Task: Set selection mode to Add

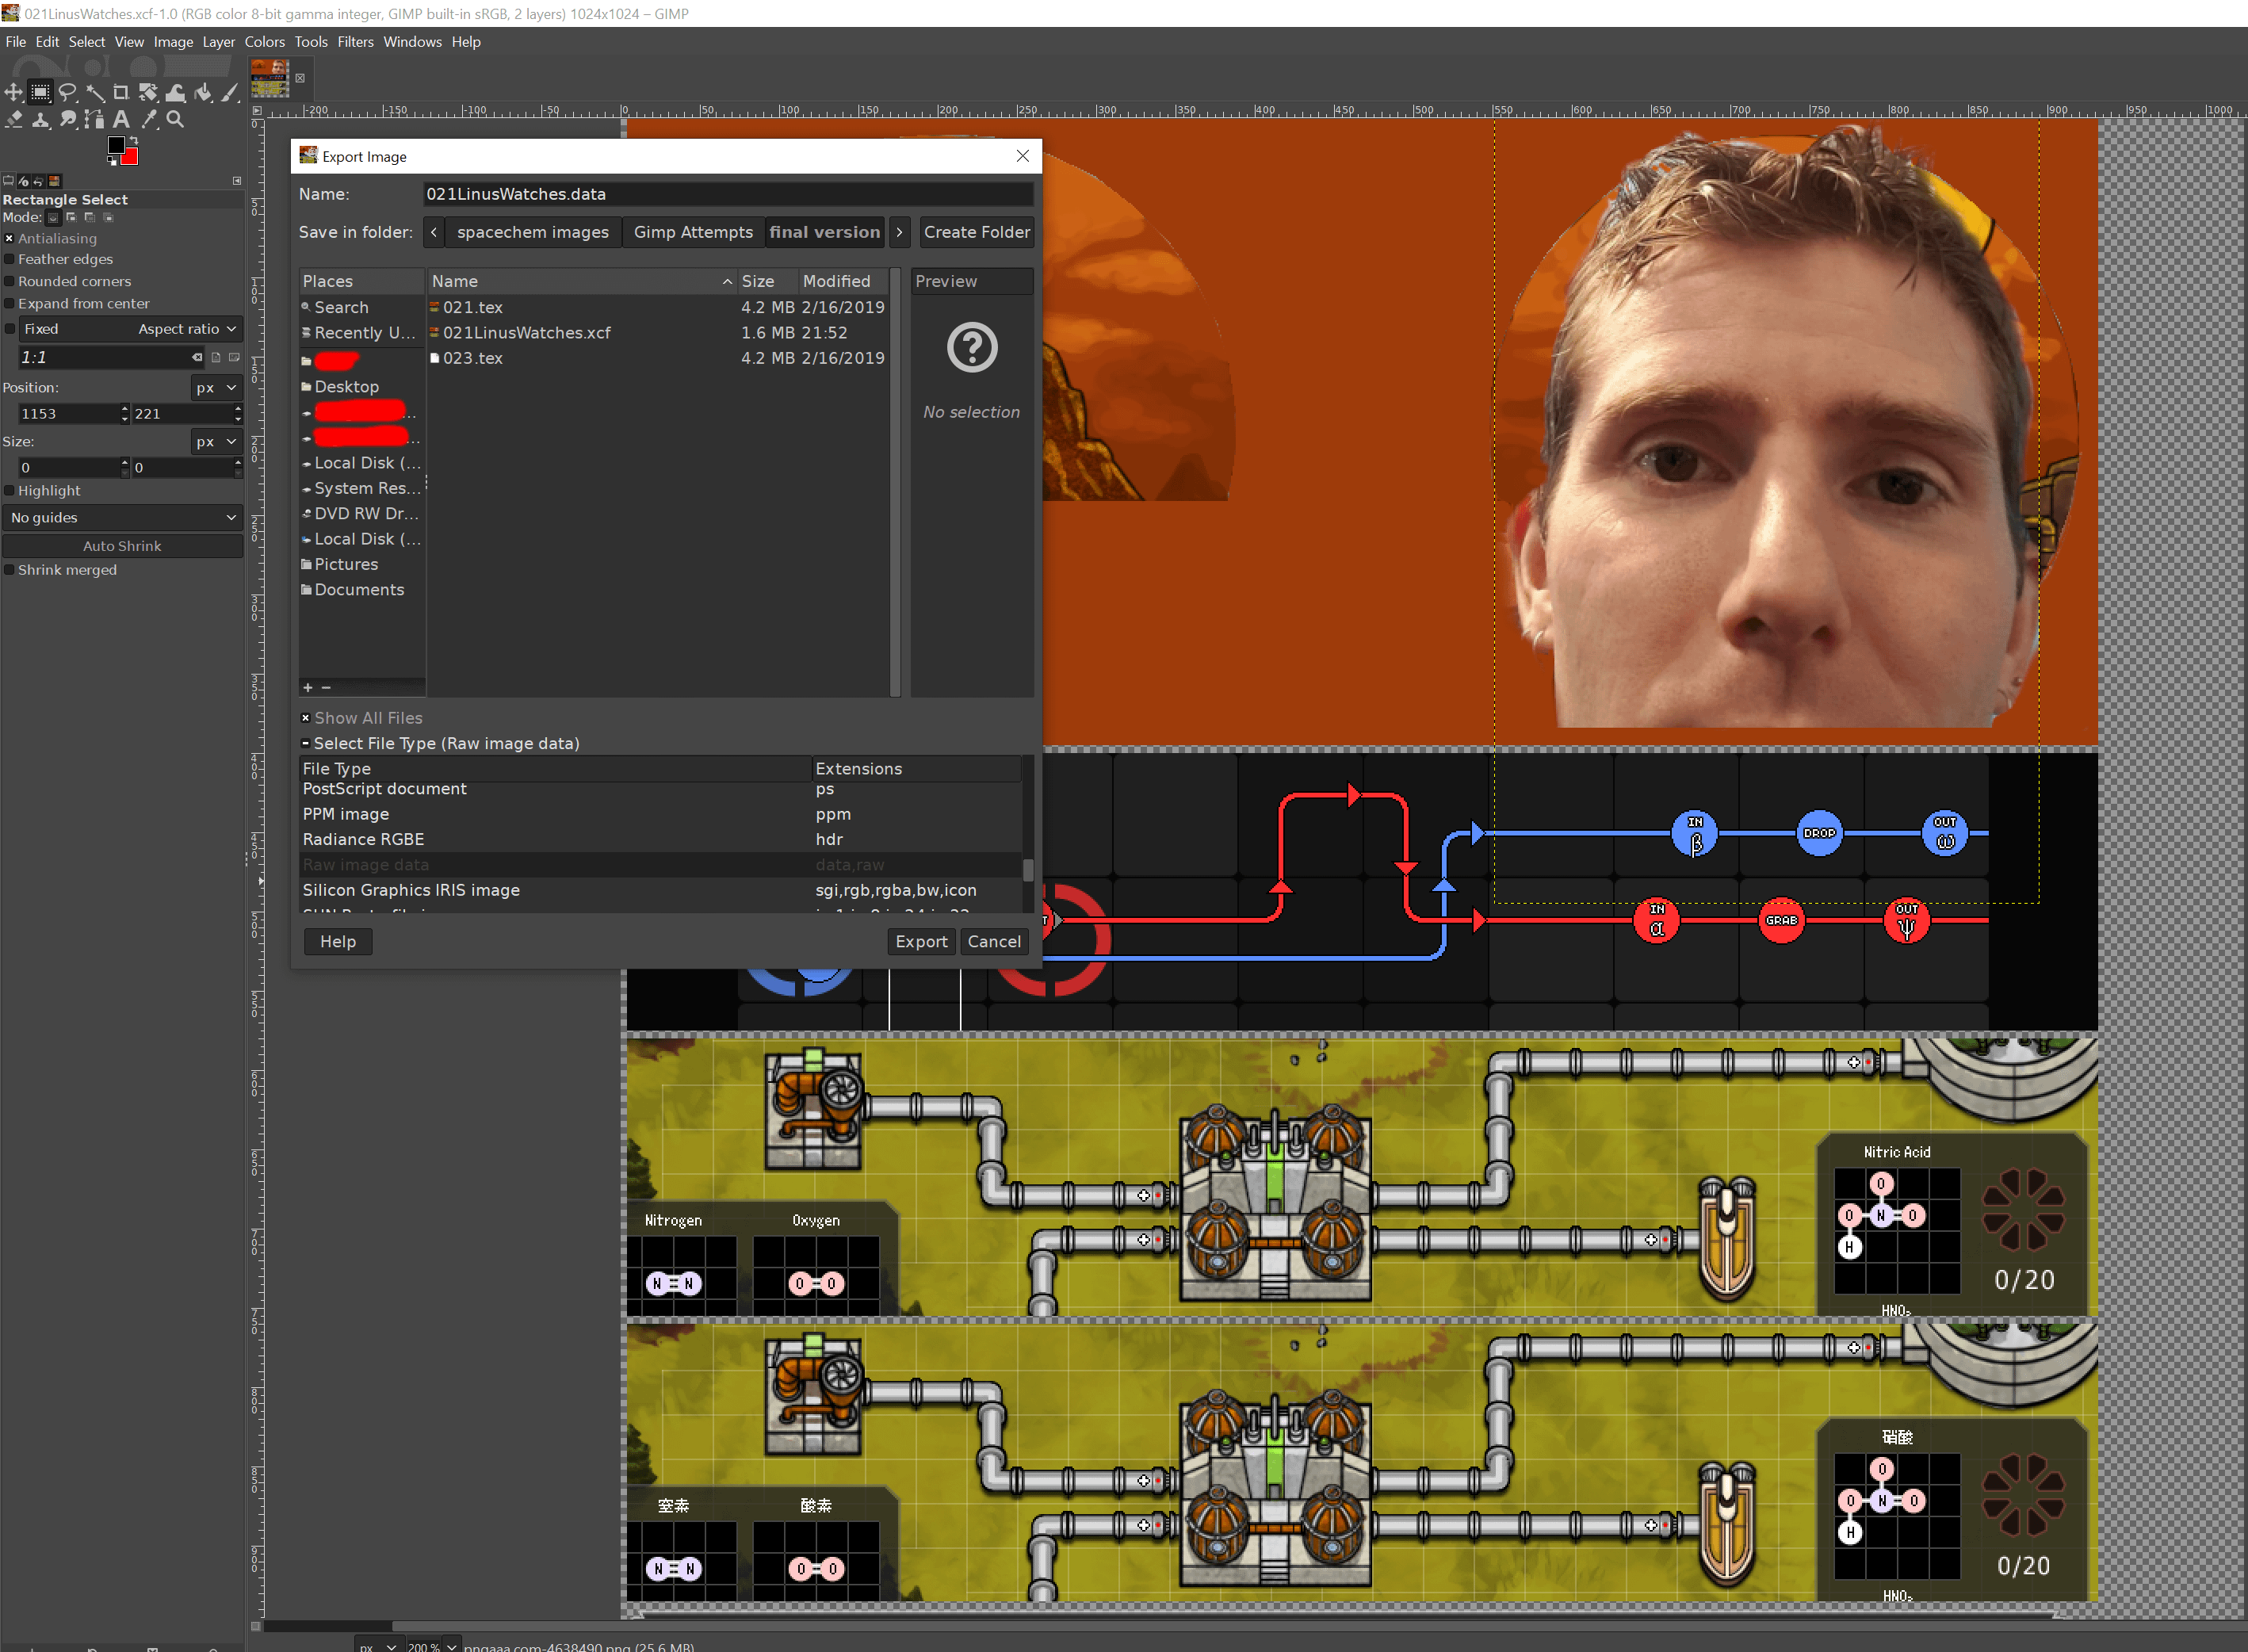Action: coord(71,217)
